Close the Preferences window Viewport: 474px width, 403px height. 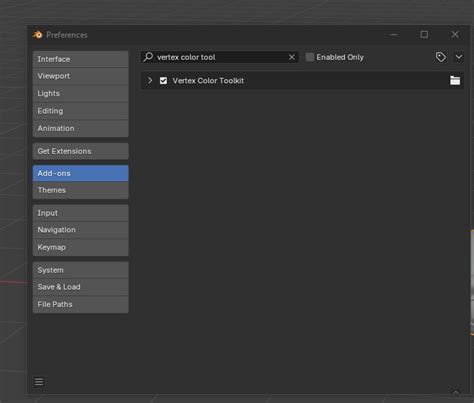click(x=455, y=34)
